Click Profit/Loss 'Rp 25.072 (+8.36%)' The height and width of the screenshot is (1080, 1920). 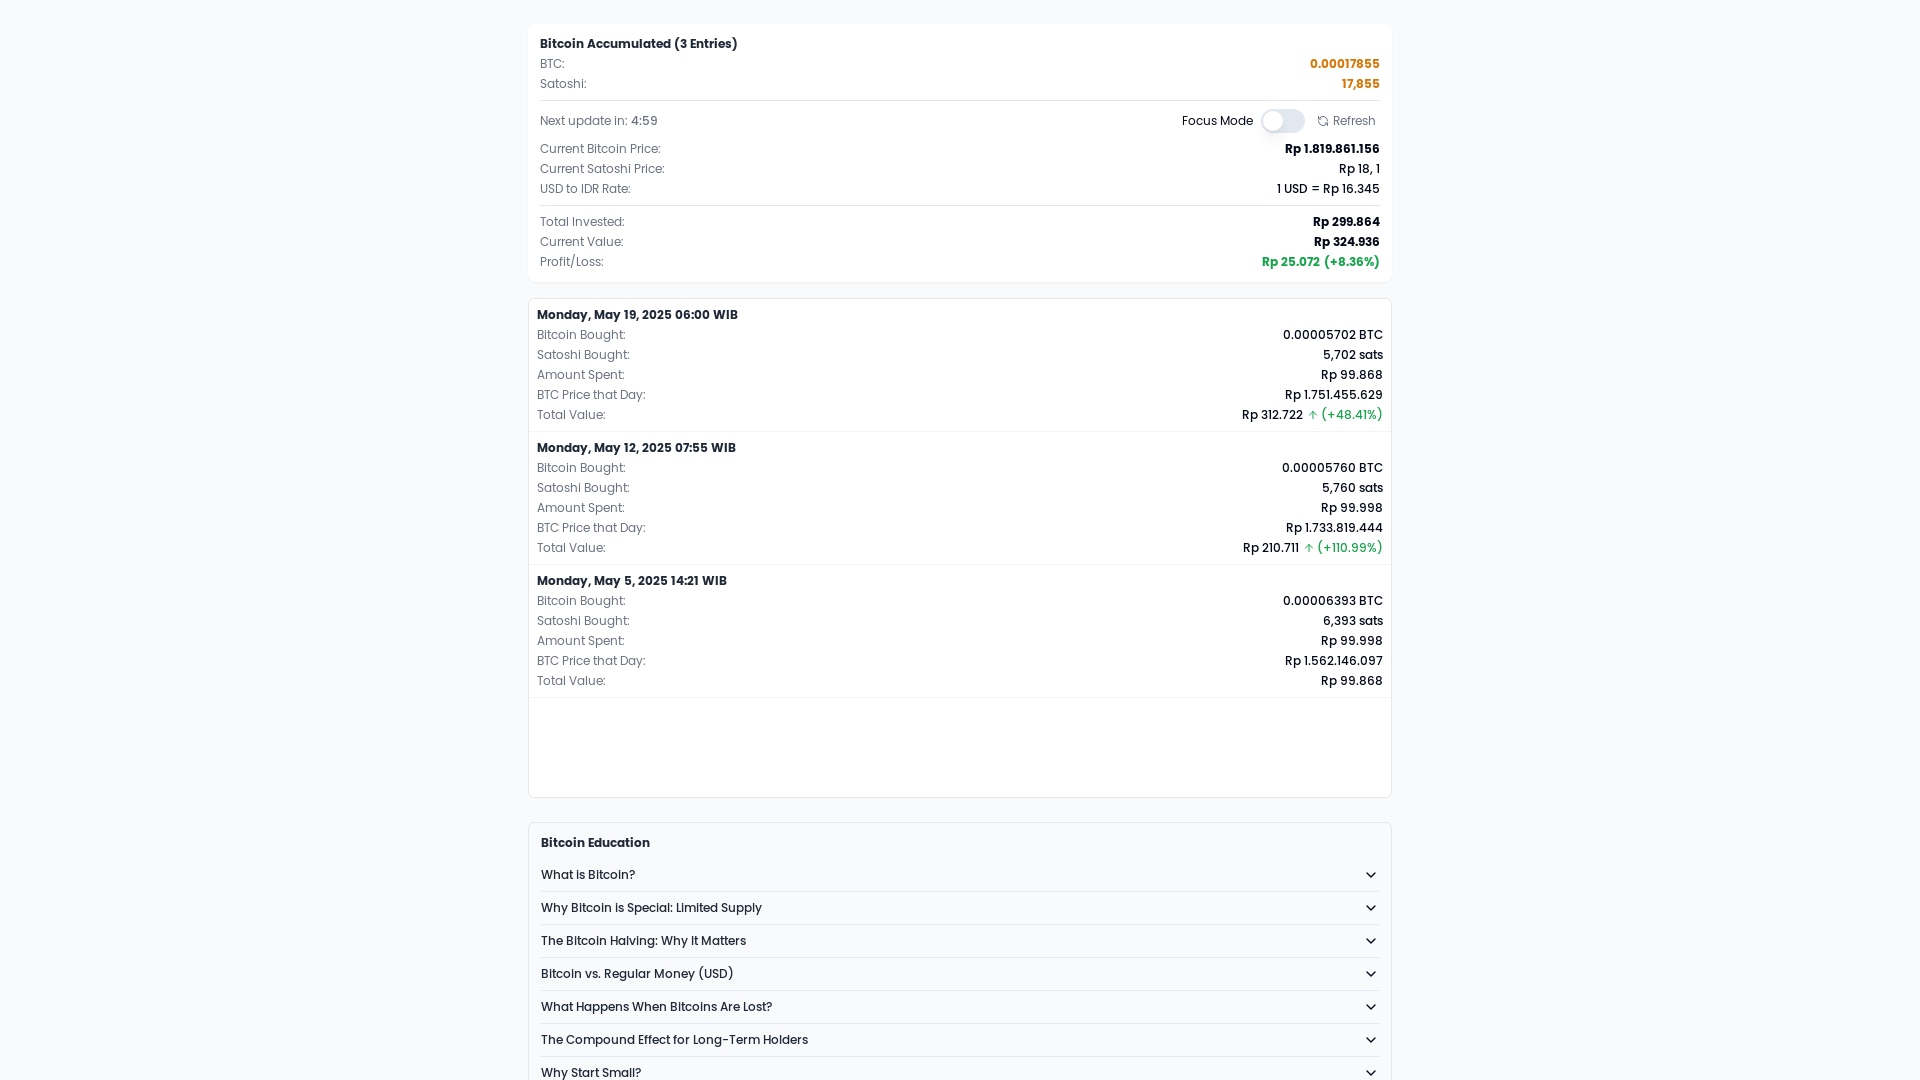coord(1320,262)
